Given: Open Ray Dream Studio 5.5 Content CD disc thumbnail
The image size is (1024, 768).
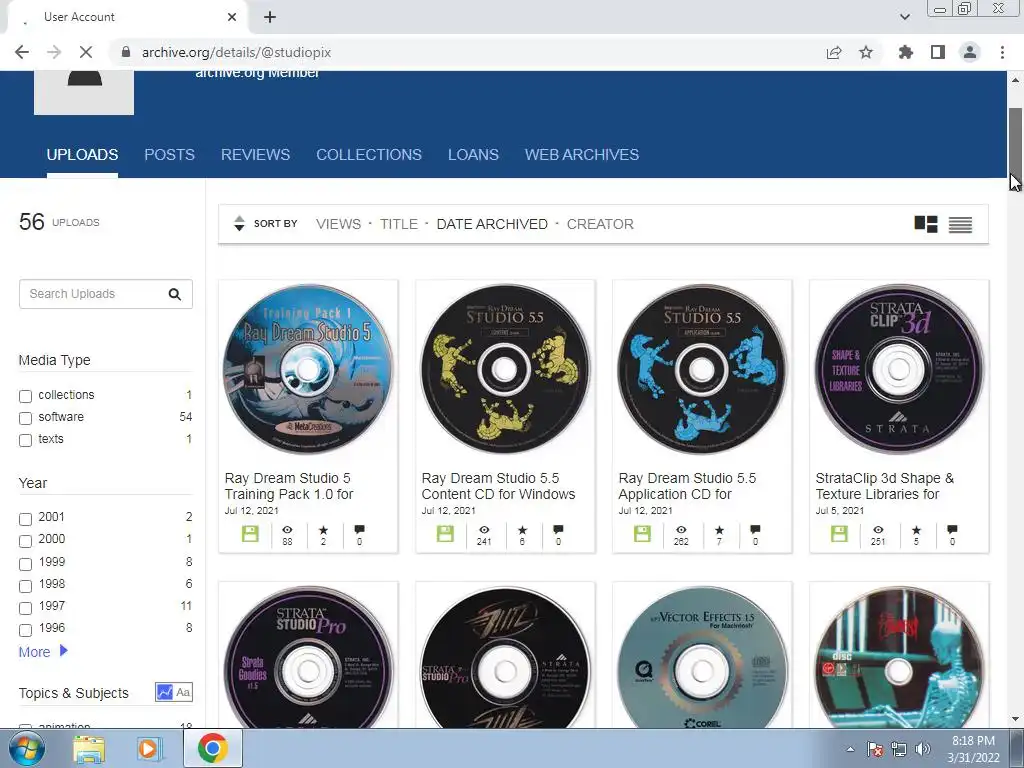Looking at the screenshot, I should 505,369.
